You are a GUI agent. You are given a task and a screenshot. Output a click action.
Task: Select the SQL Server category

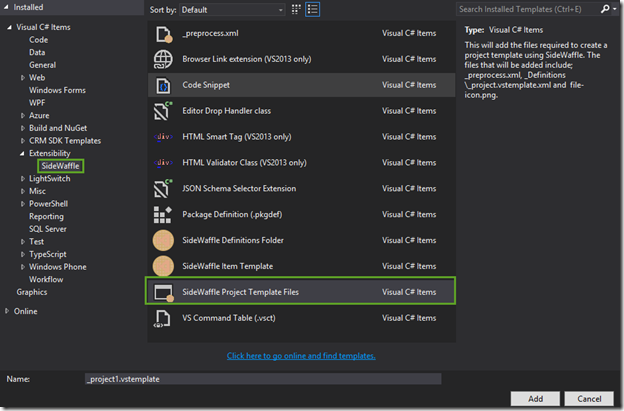point(48,229)
